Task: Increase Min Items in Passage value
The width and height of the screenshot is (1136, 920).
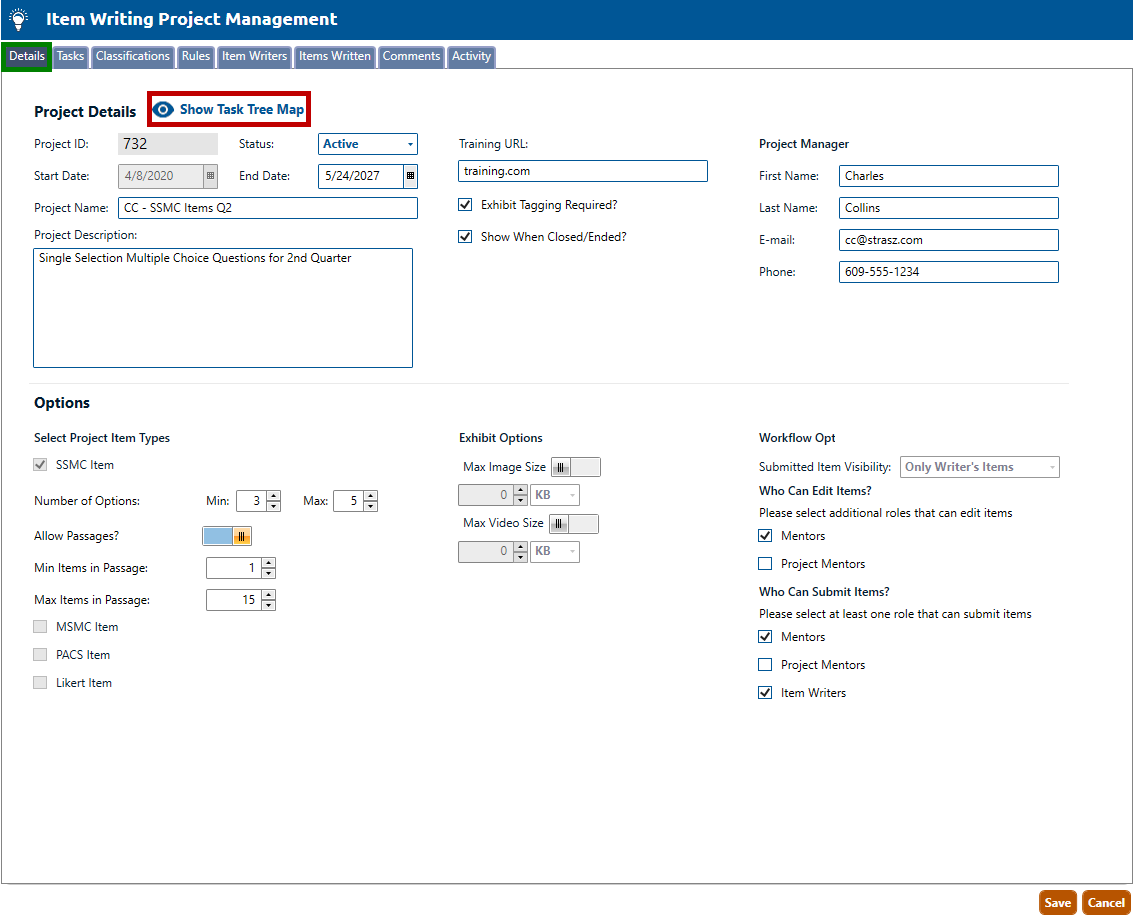Action: click(x=268, y=563)
